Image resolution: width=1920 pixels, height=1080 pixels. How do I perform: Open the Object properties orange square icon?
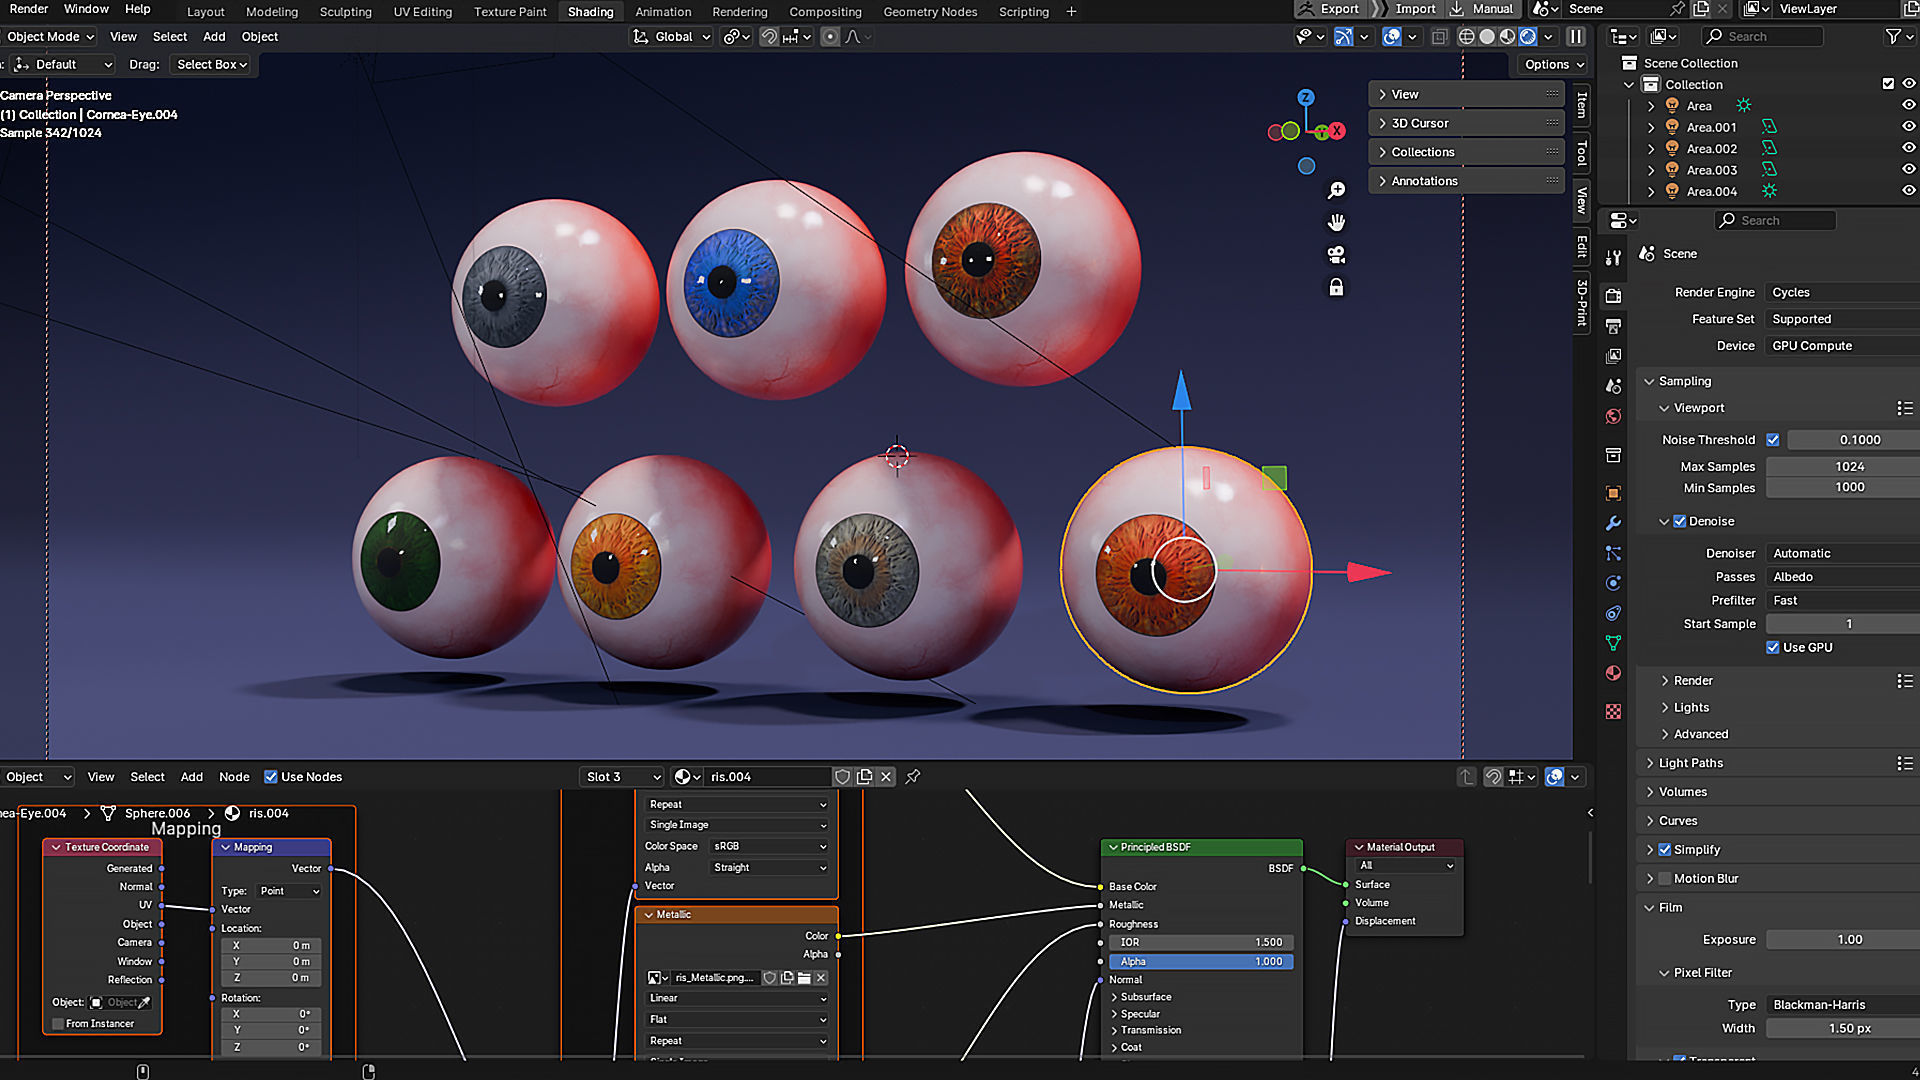[1613, 493]
